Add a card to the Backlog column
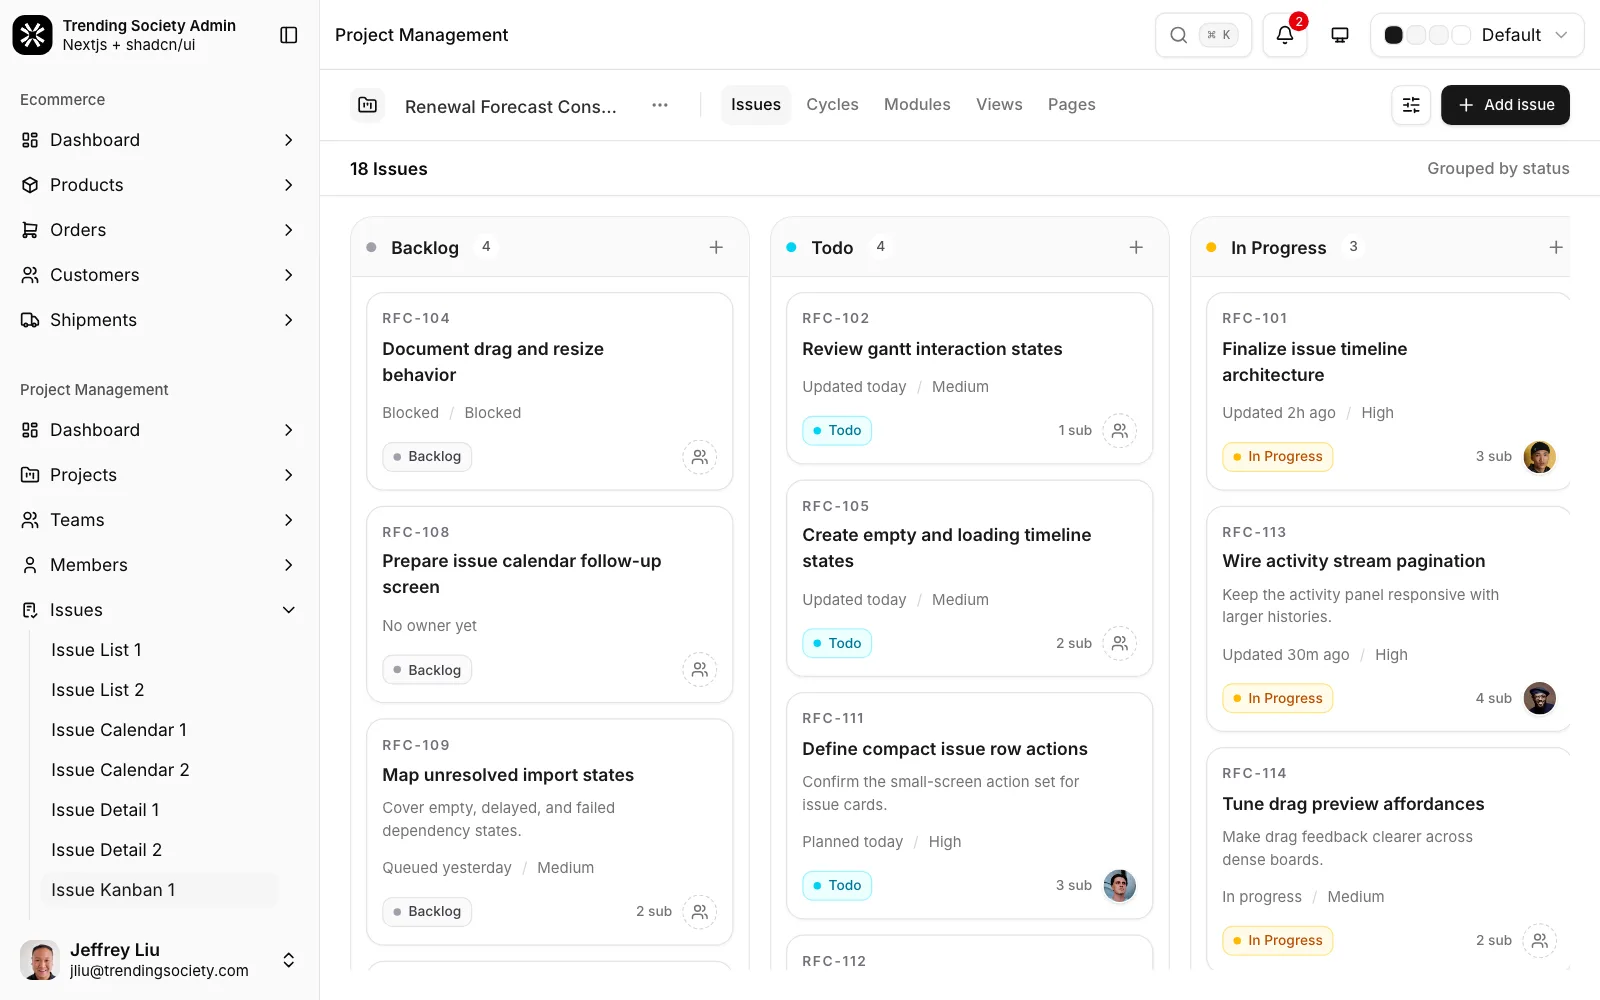Viewport: 1600px width, 1000px height. click(716, 247)
